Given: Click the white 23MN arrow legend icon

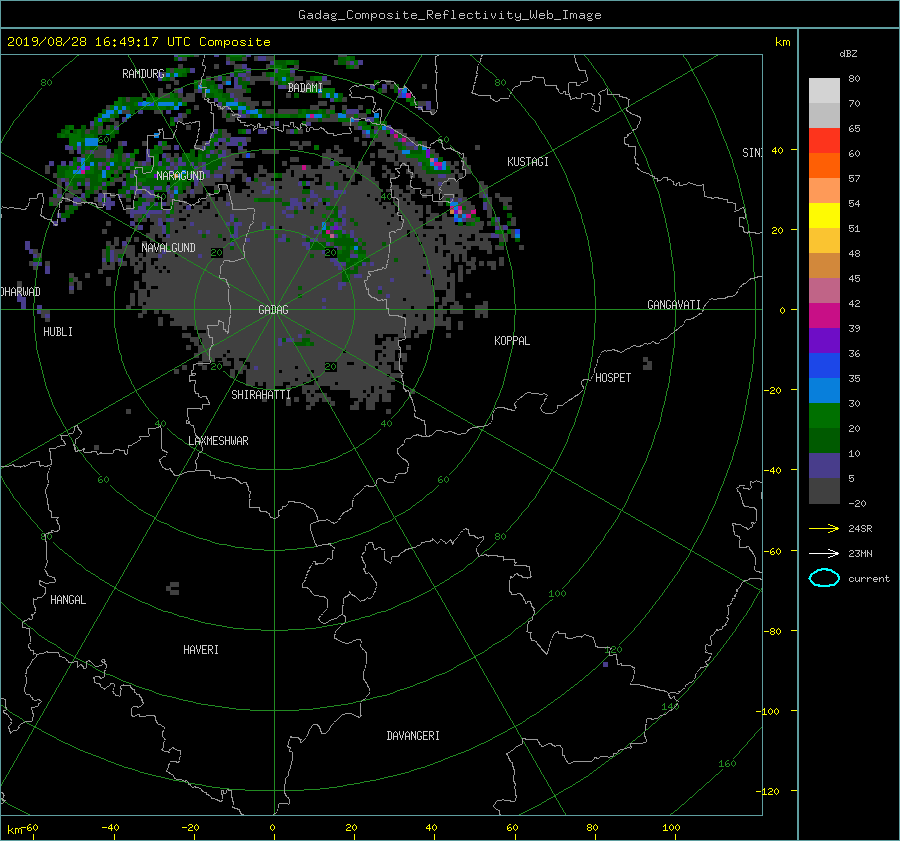Looking at the screenshot, I should click(824, 553).
